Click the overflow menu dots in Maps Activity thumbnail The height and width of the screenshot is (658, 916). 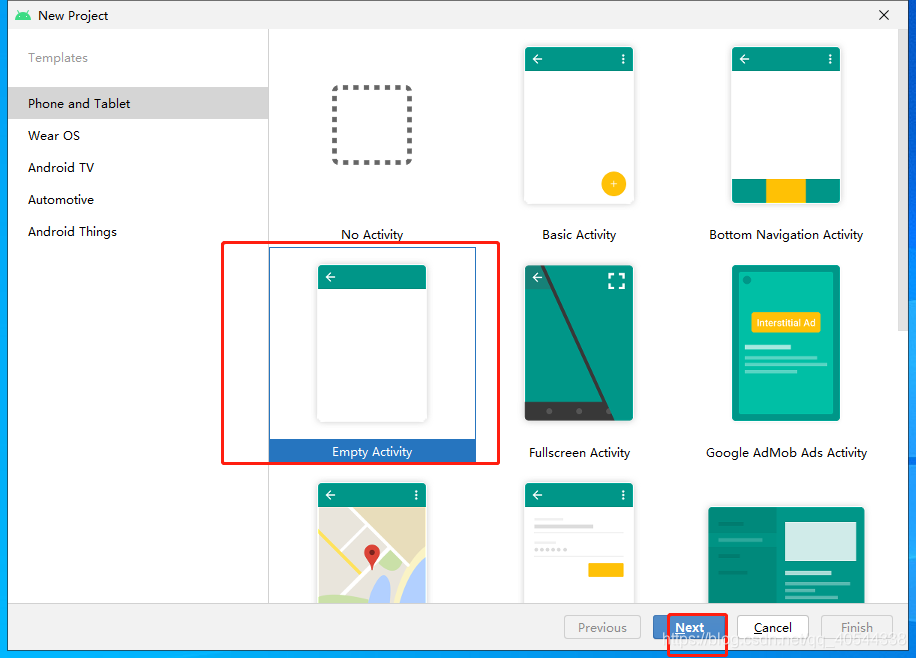(417, 495)
